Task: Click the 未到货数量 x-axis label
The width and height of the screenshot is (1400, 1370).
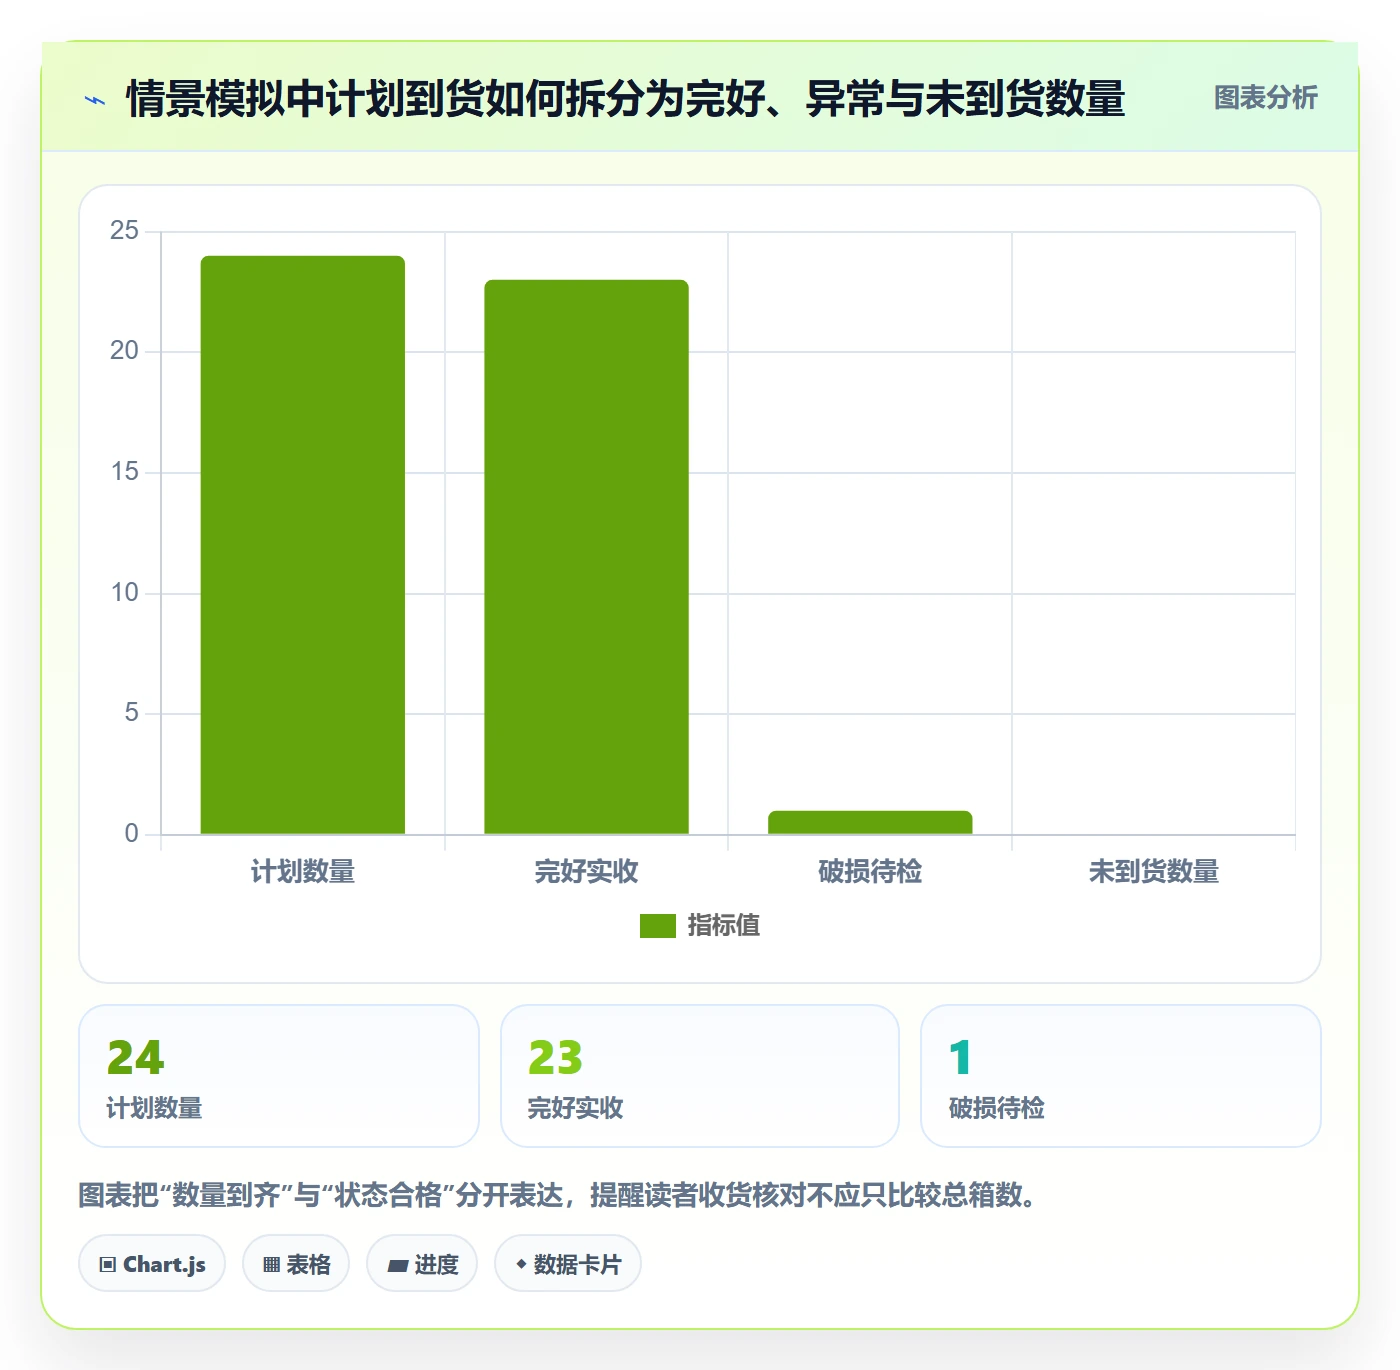Action: click(x=1154, y=872)
